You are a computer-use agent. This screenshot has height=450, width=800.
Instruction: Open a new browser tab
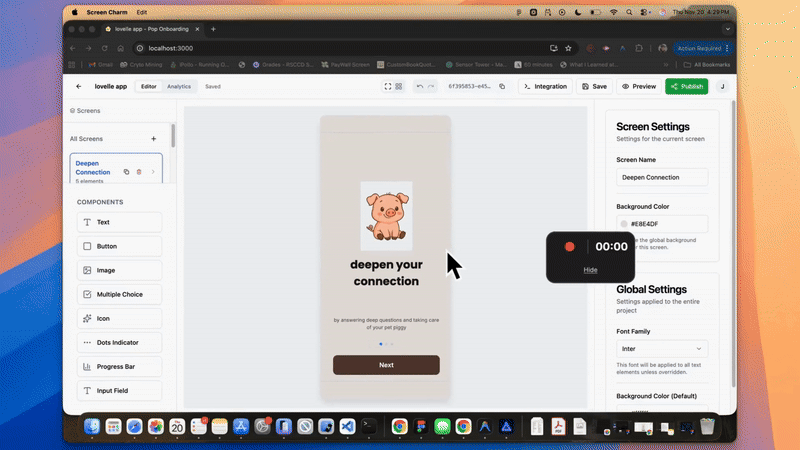click(213, 29)
